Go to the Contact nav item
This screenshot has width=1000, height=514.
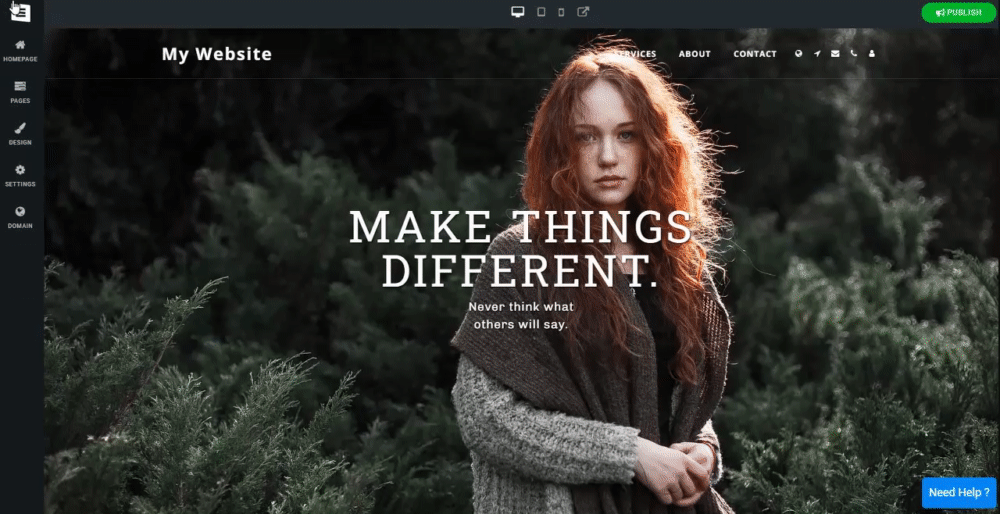click(x=755, y=54)
